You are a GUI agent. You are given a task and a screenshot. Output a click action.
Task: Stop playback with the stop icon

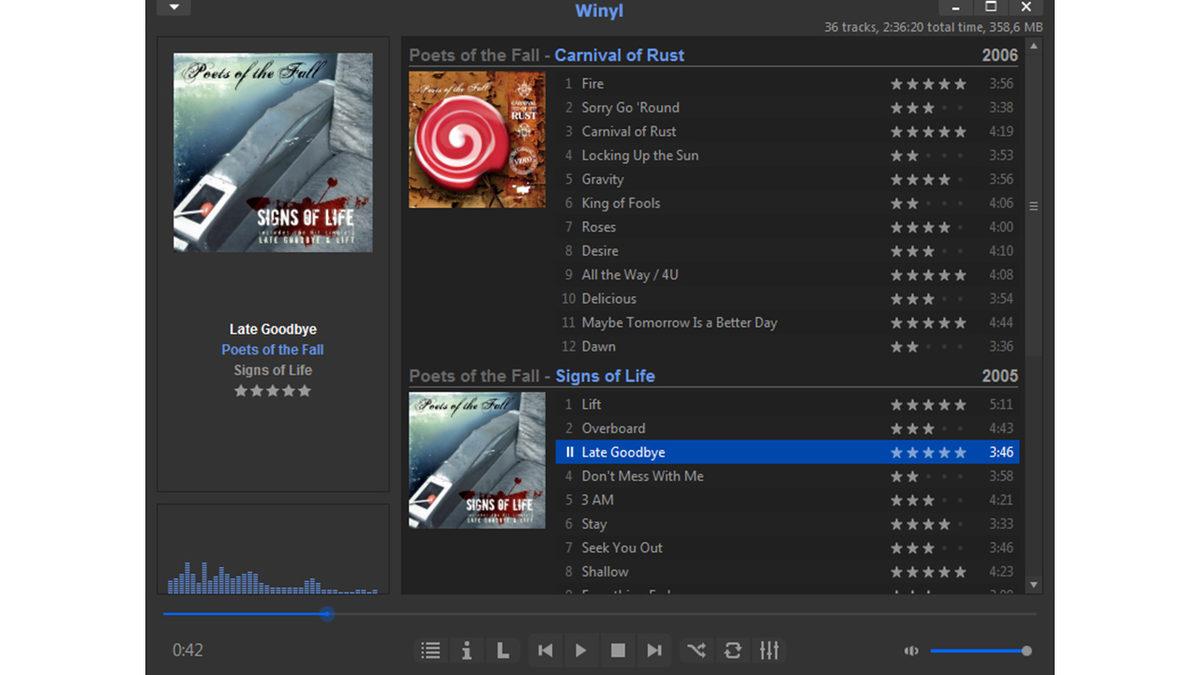point(618,650)
